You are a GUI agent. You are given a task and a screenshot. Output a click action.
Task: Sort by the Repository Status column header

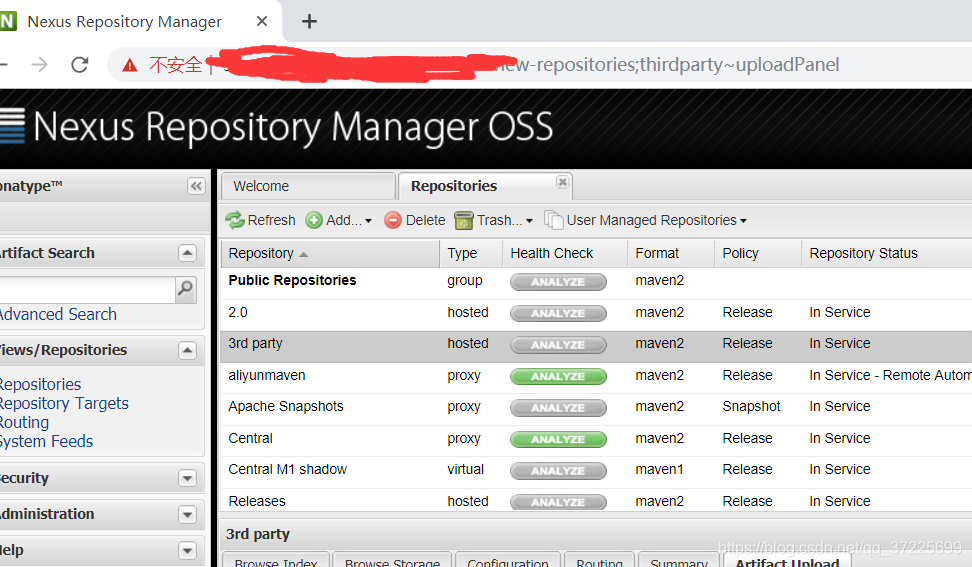(x=887, y=253)
